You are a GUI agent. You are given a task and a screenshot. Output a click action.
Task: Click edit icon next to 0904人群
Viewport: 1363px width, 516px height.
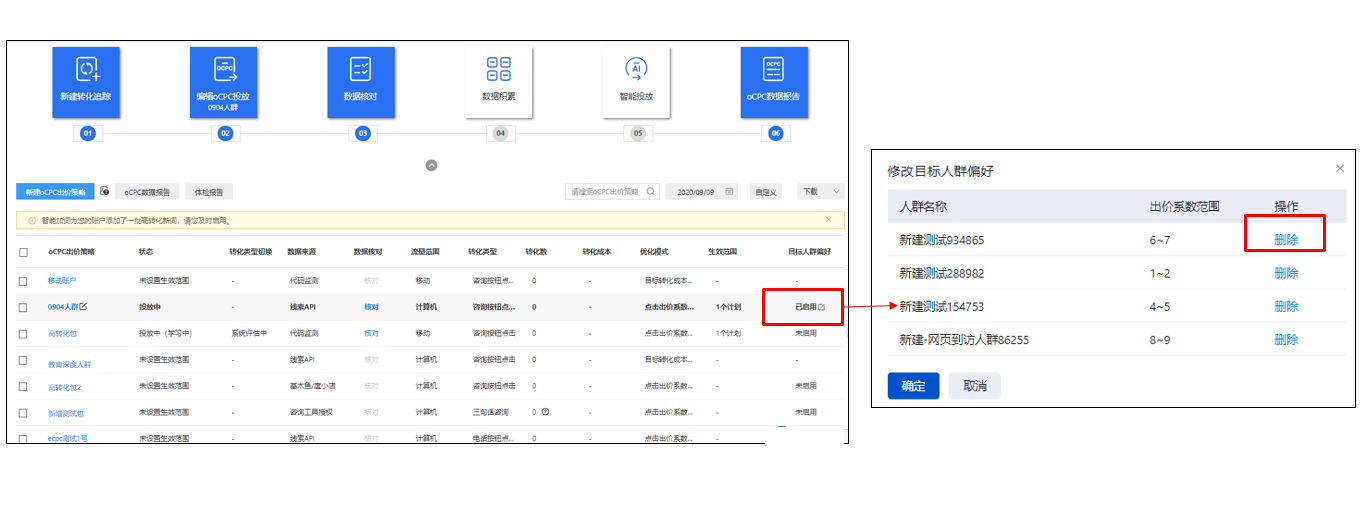[84, 307]
